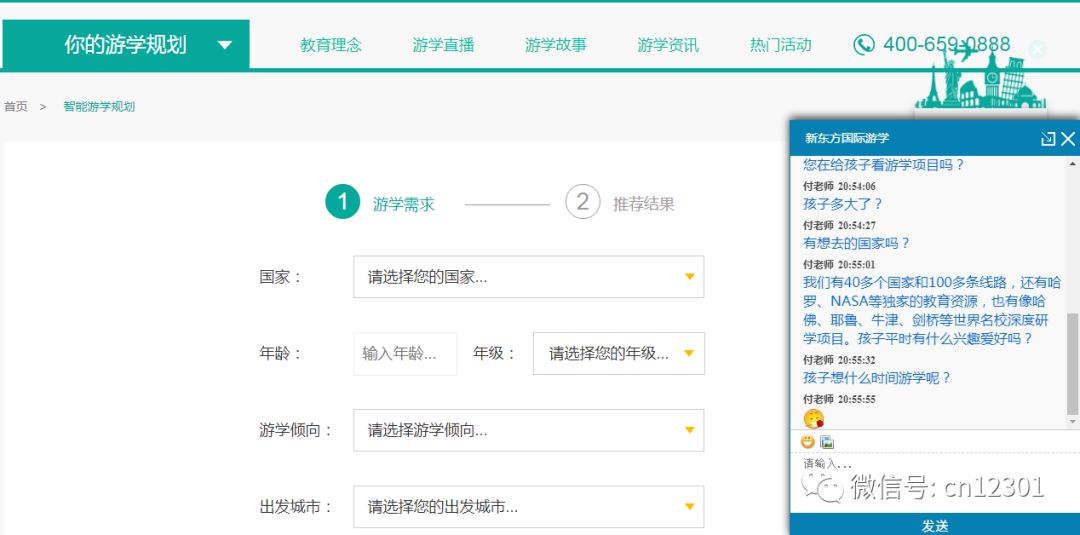Open 游学故事 menu item

coord(555,45)
